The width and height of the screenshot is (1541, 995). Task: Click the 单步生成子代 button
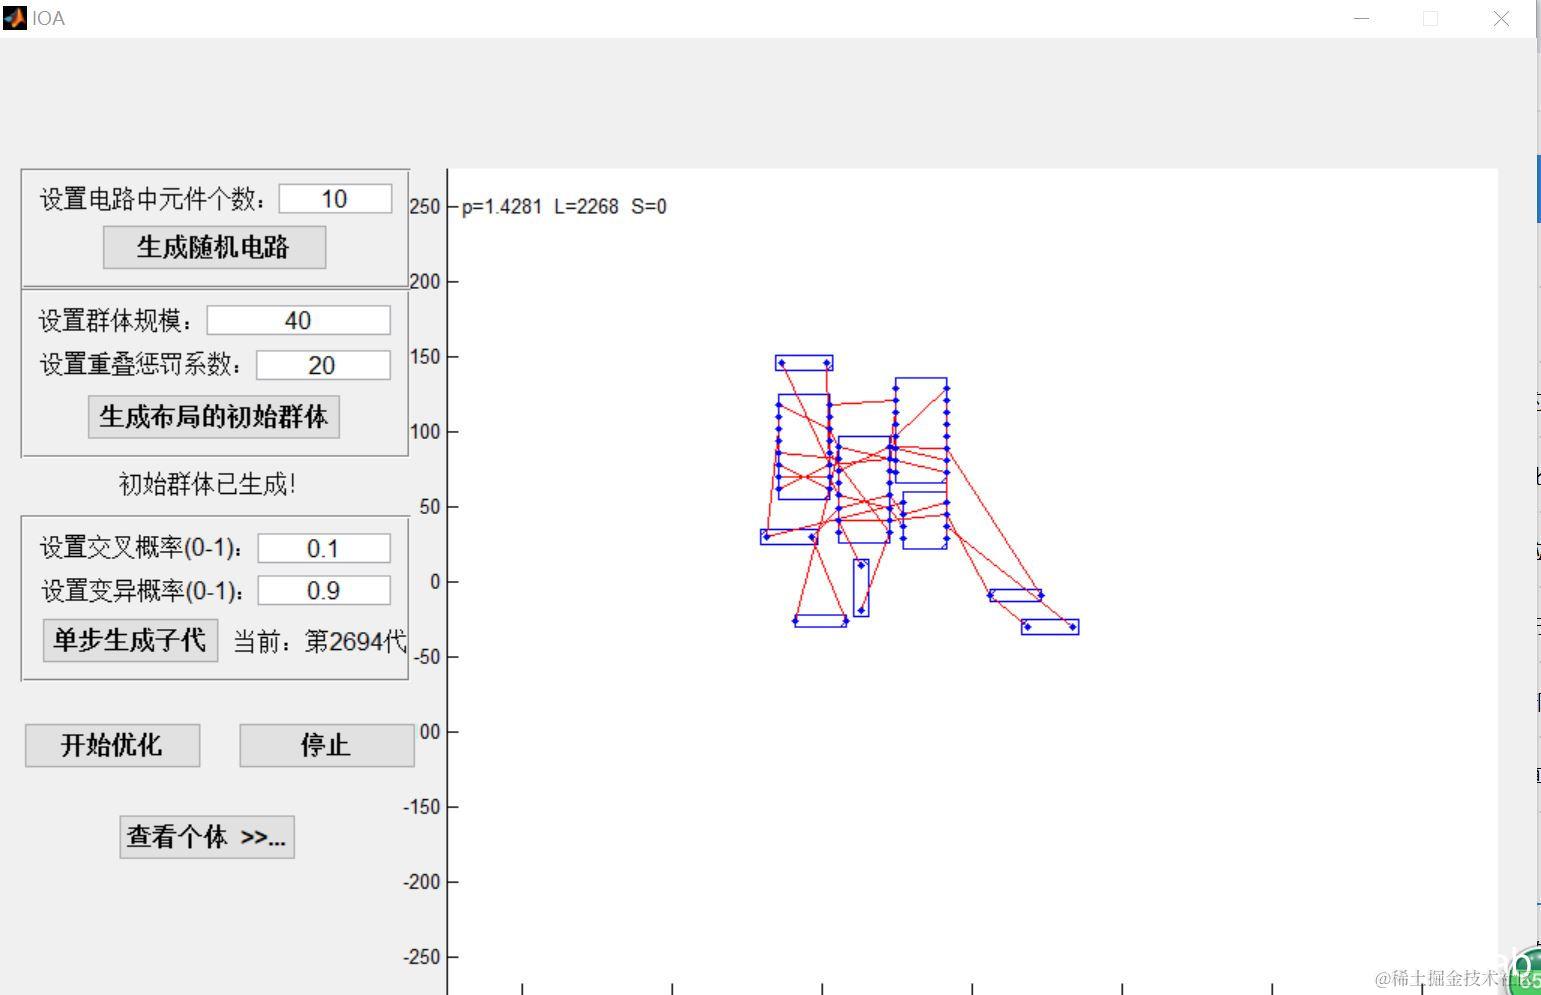[130, 640]
